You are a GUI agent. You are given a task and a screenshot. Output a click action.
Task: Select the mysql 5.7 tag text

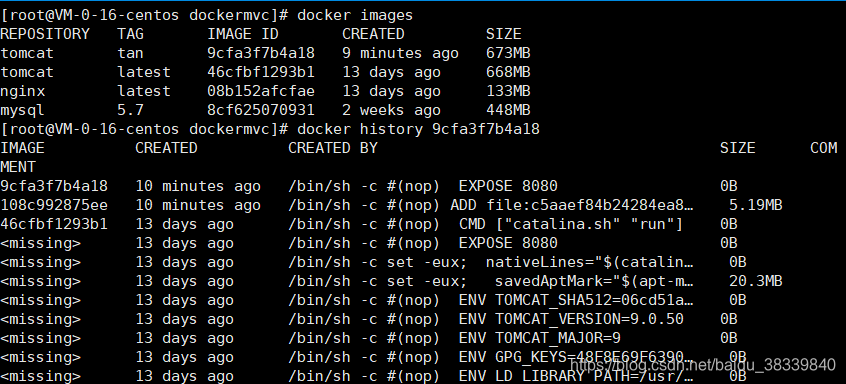[x=131, y=111]
